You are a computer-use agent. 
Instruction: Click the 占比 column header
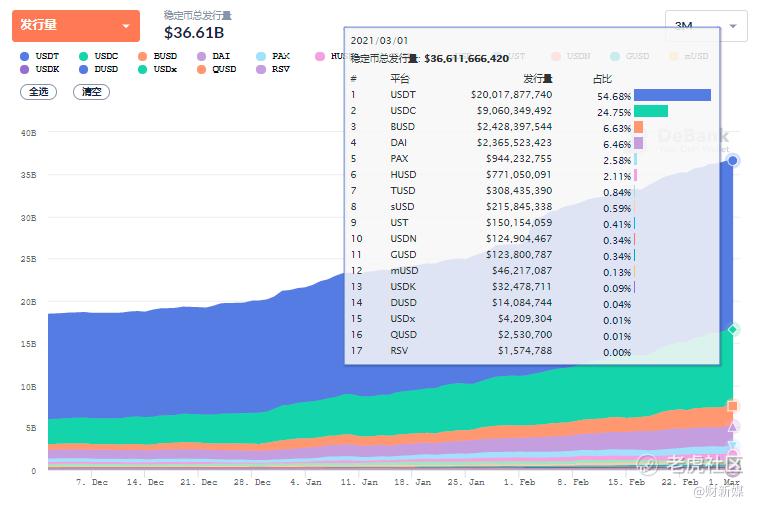(x=602, y=79)
